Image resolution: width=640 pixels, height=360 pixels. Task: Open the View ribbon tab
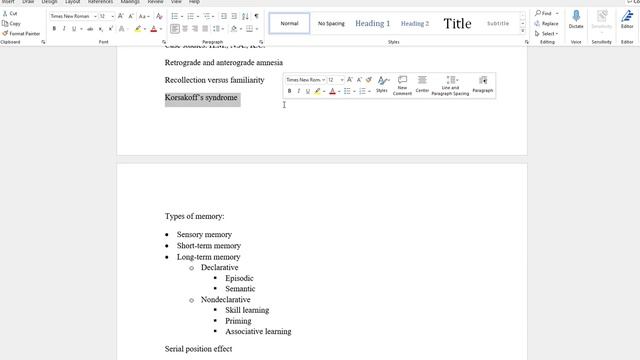pyautogui.click(x=176, y=2)
